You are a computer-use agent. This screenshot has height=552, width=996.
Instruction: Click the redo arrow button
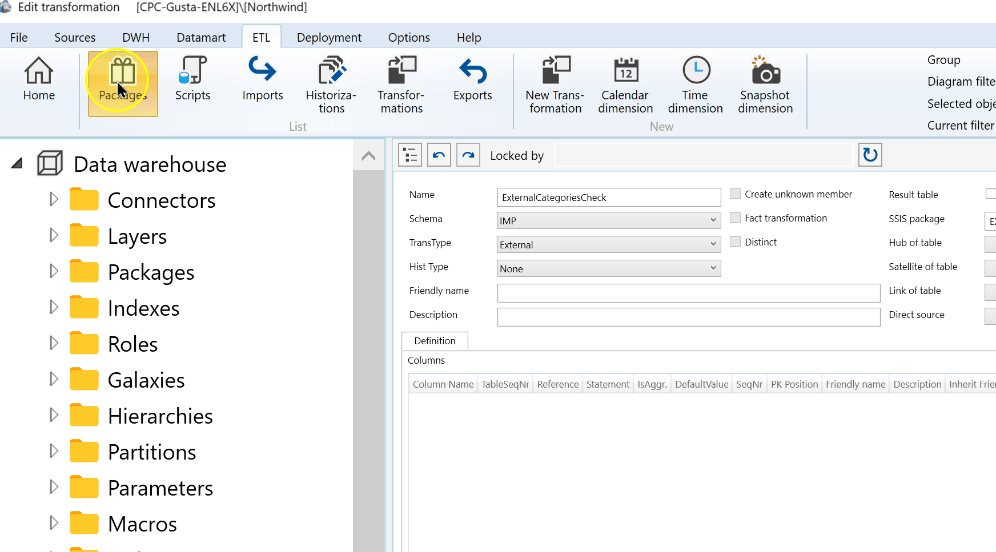tap(468, 155)
